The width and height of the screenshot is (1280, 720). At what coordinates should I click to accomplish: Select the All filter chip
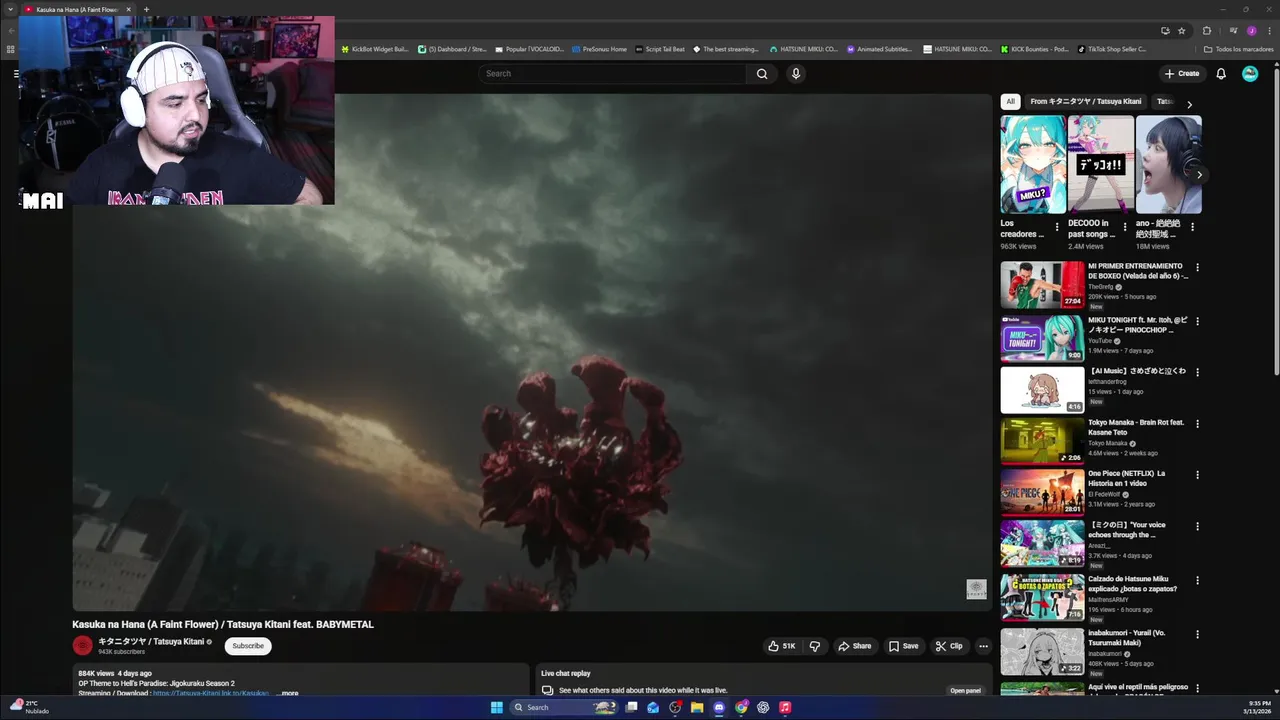(1010, 101)
